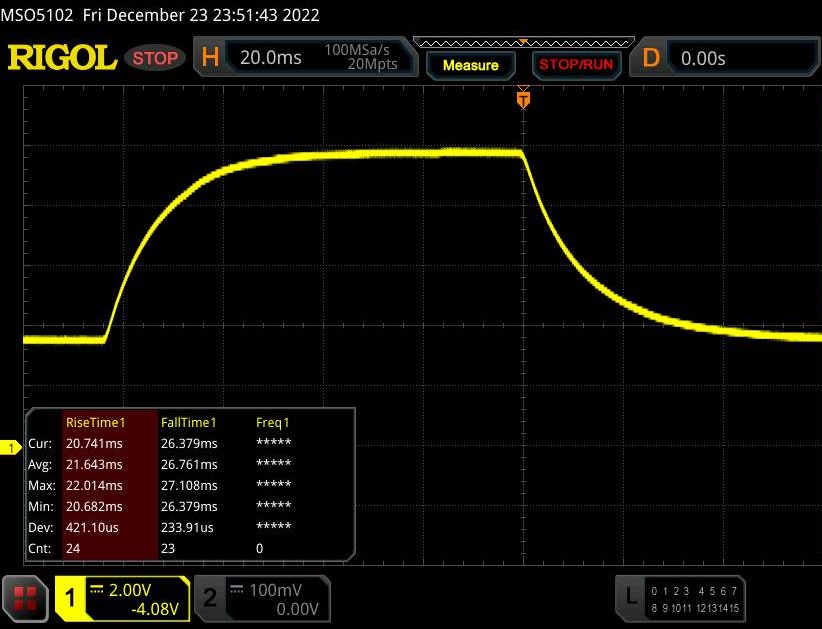Select the Freq1 measurement column header
The image size is (822, 629).
tap(272, 422)
